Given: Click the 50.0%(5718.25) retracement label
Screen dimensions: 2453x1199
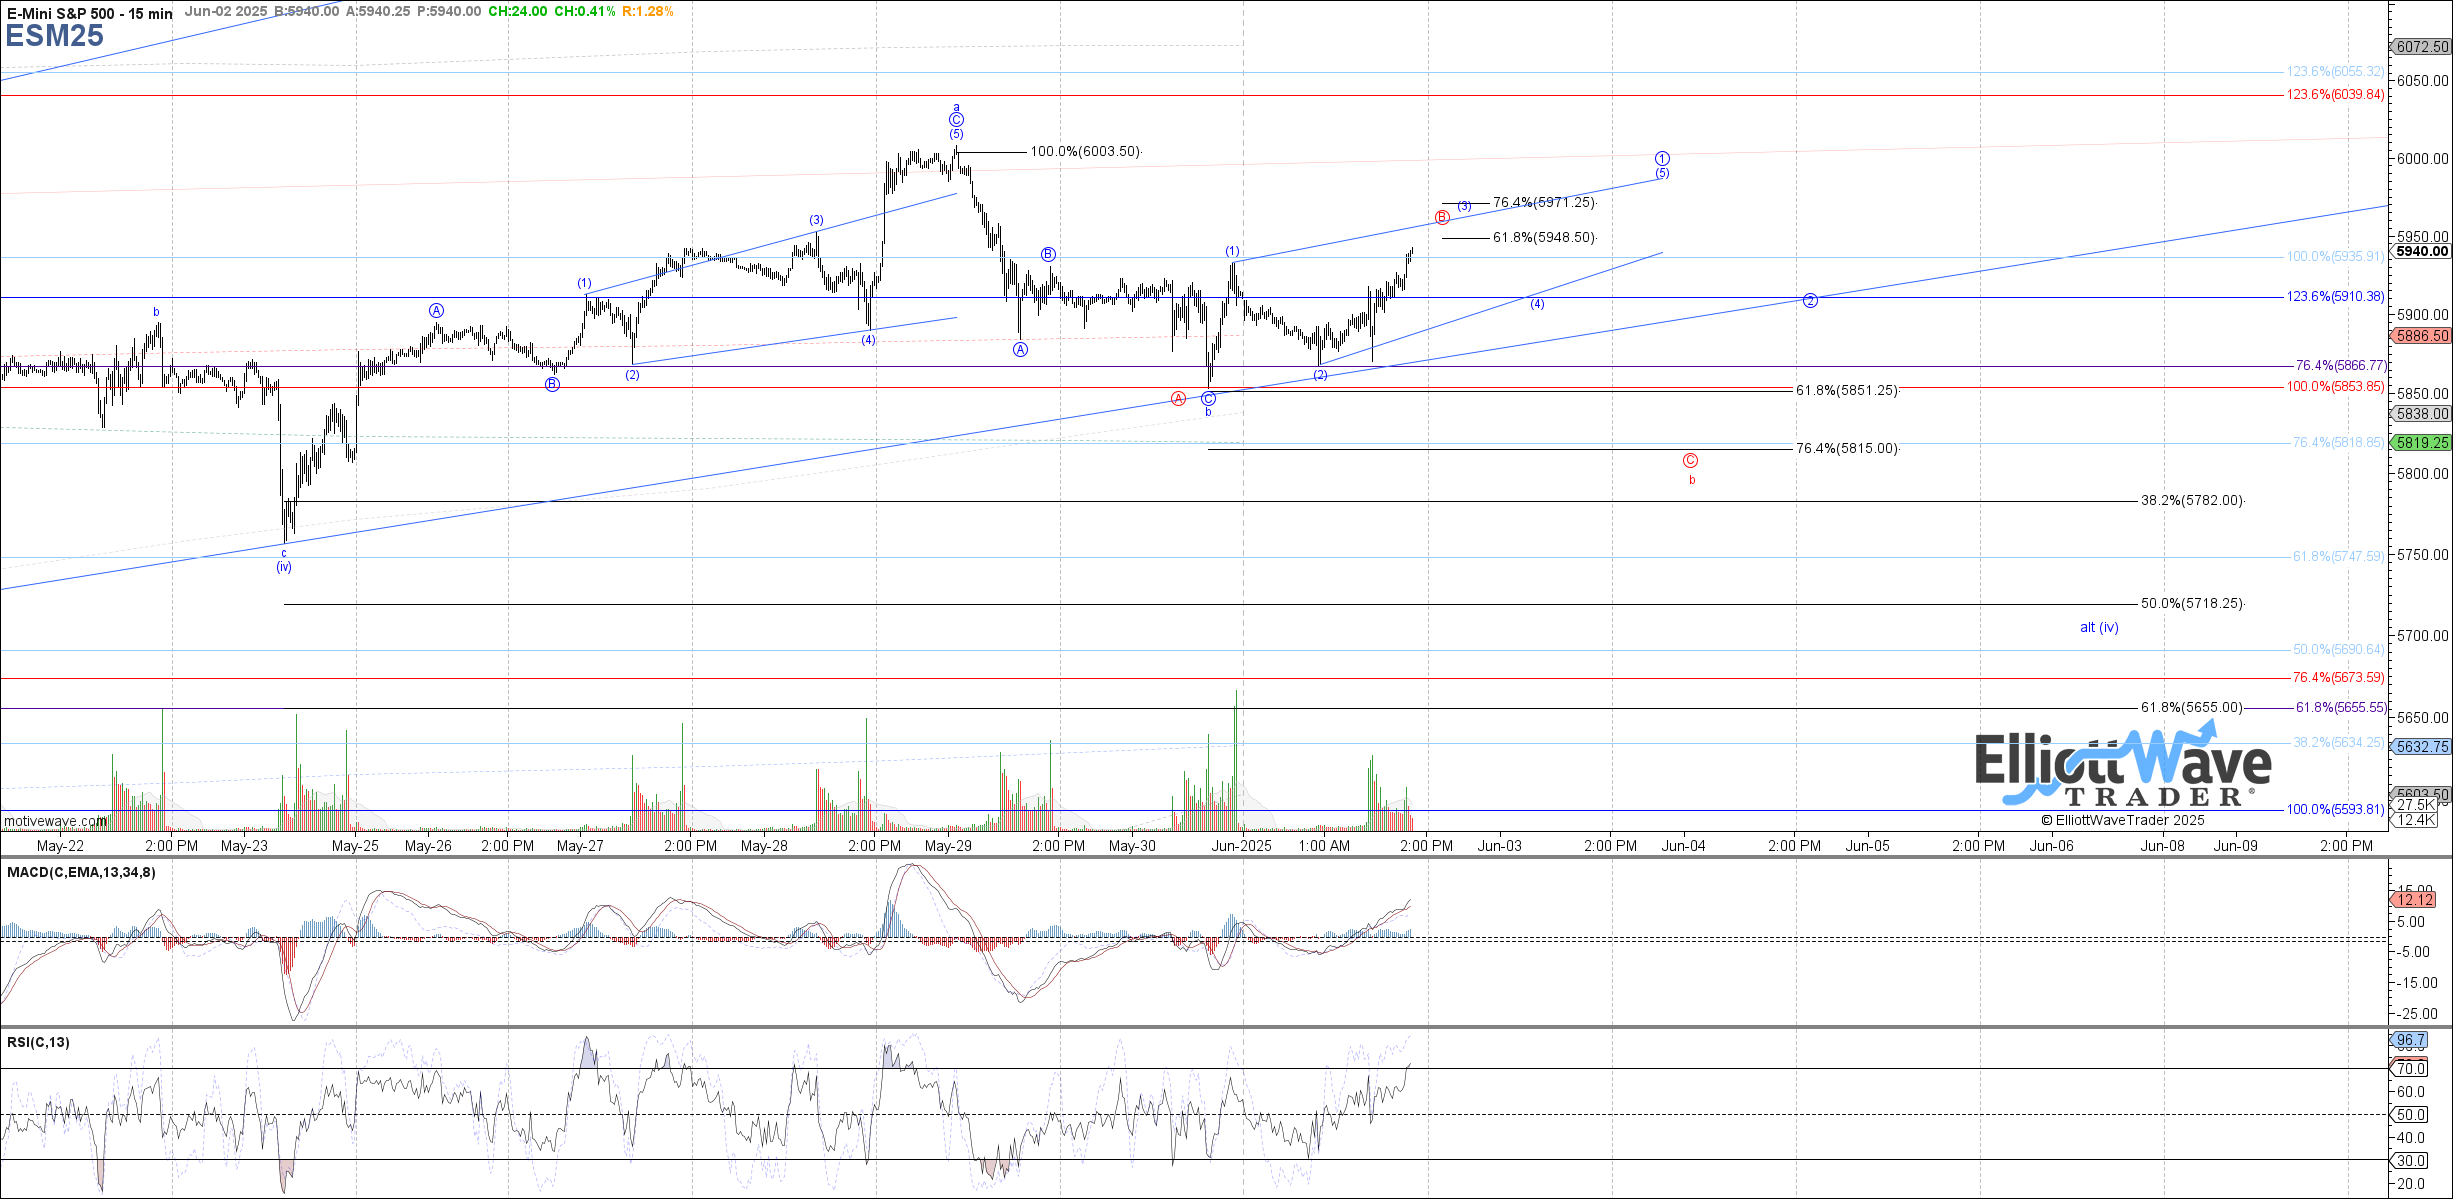Looking at the screenshot, I should click(x=2193, y=604).
